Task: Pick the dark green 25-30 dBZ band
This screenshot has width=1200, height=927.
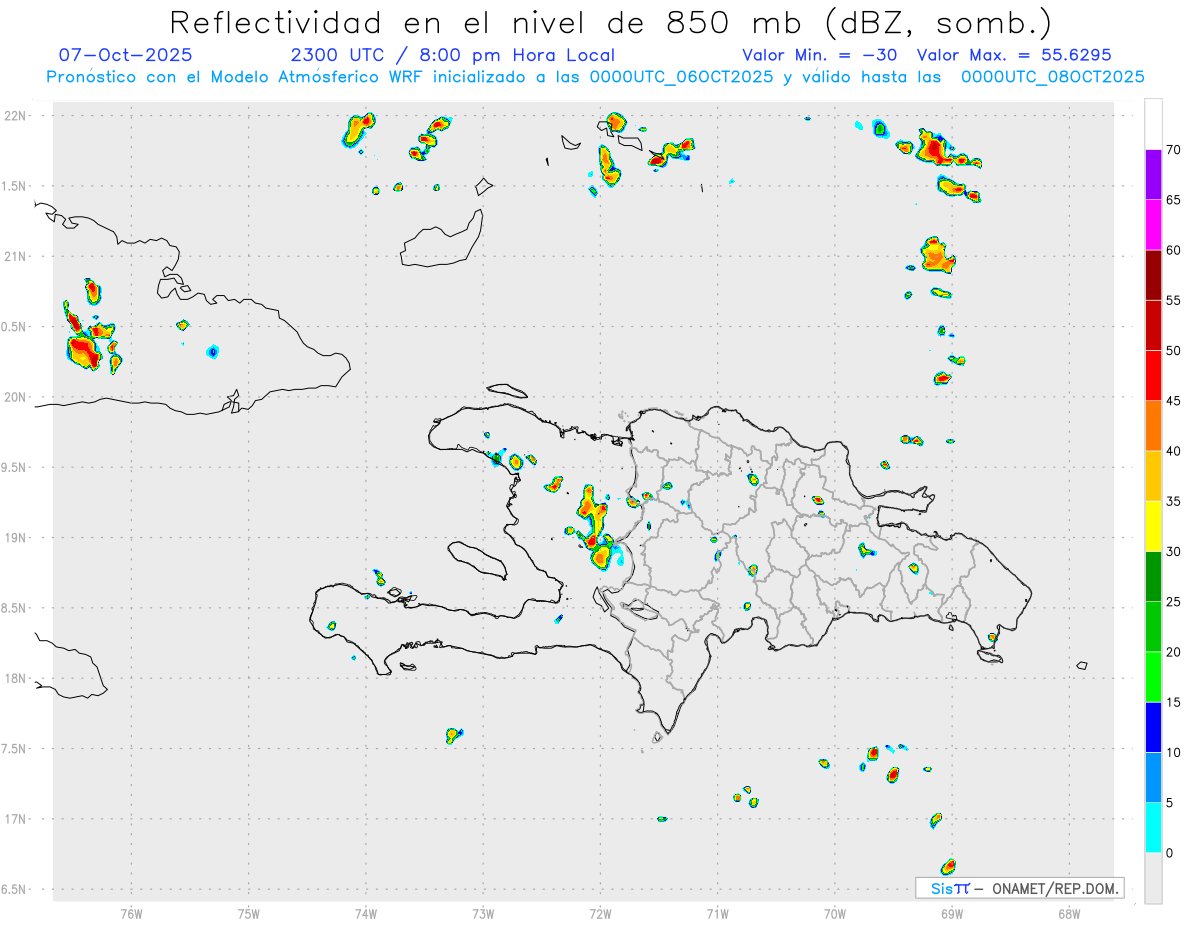Action: click(x=1153, y=577)
